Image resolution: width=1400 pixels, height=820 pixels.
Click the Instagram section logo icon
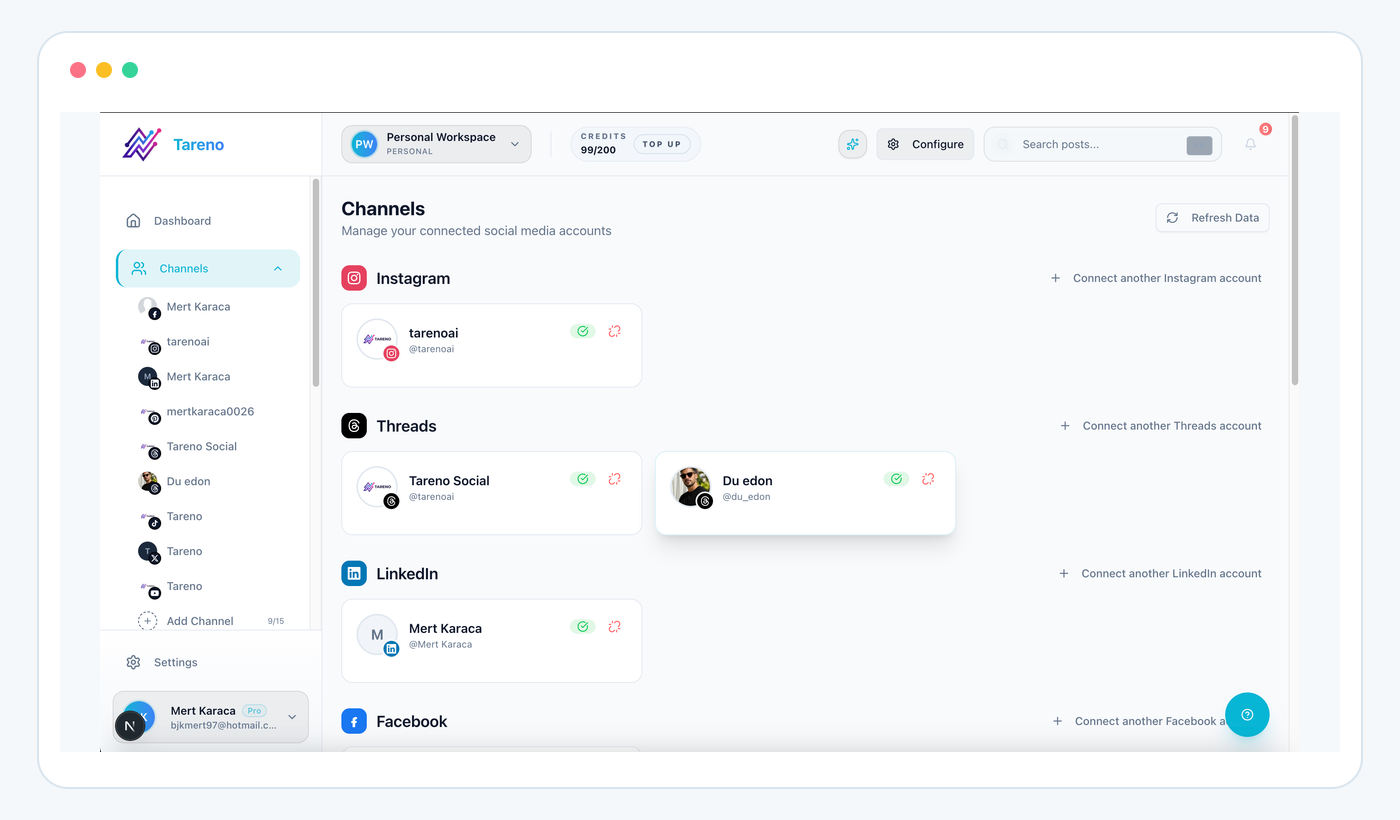[x=354, y=278]
